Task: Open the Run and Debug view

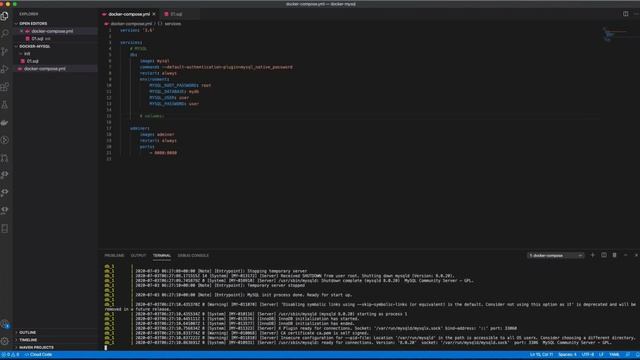Action: click(x=5, y=69)
